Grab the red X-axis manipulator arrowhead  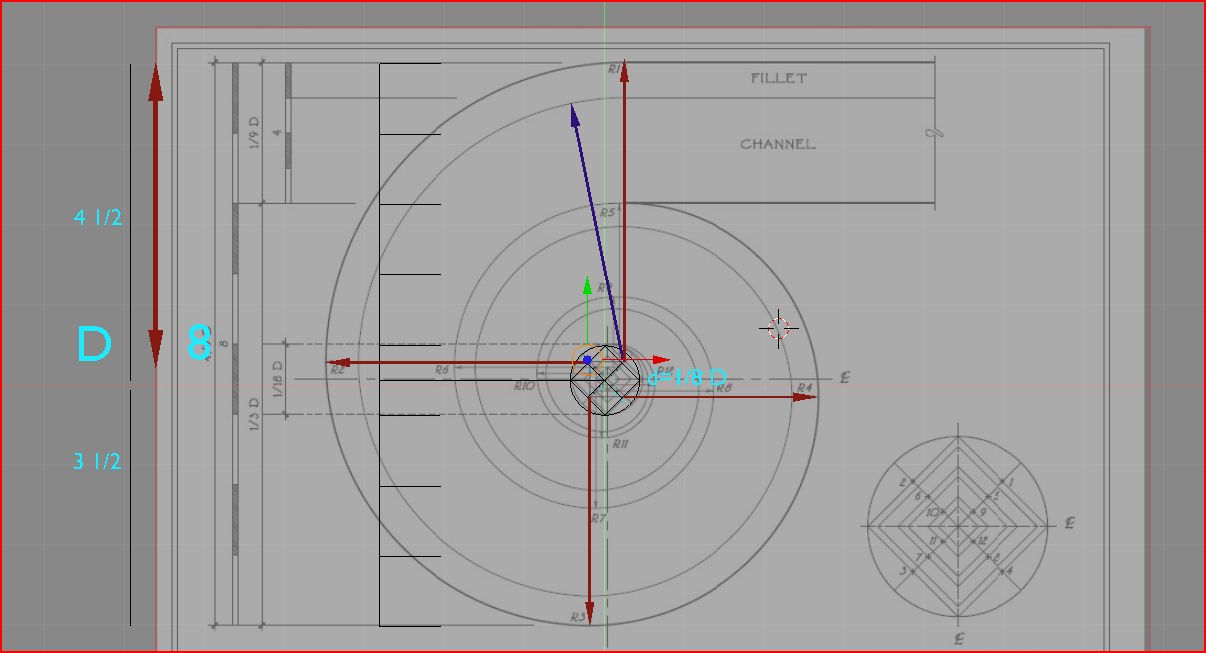[660, 359]
